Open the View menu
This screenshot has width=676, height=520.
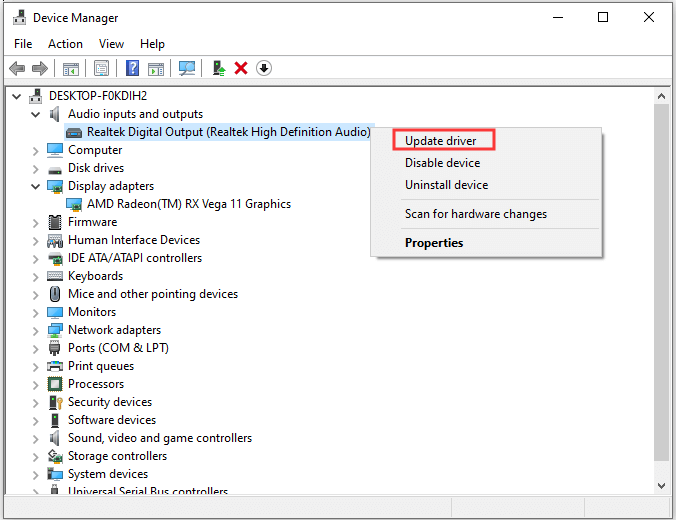point(111,44)
